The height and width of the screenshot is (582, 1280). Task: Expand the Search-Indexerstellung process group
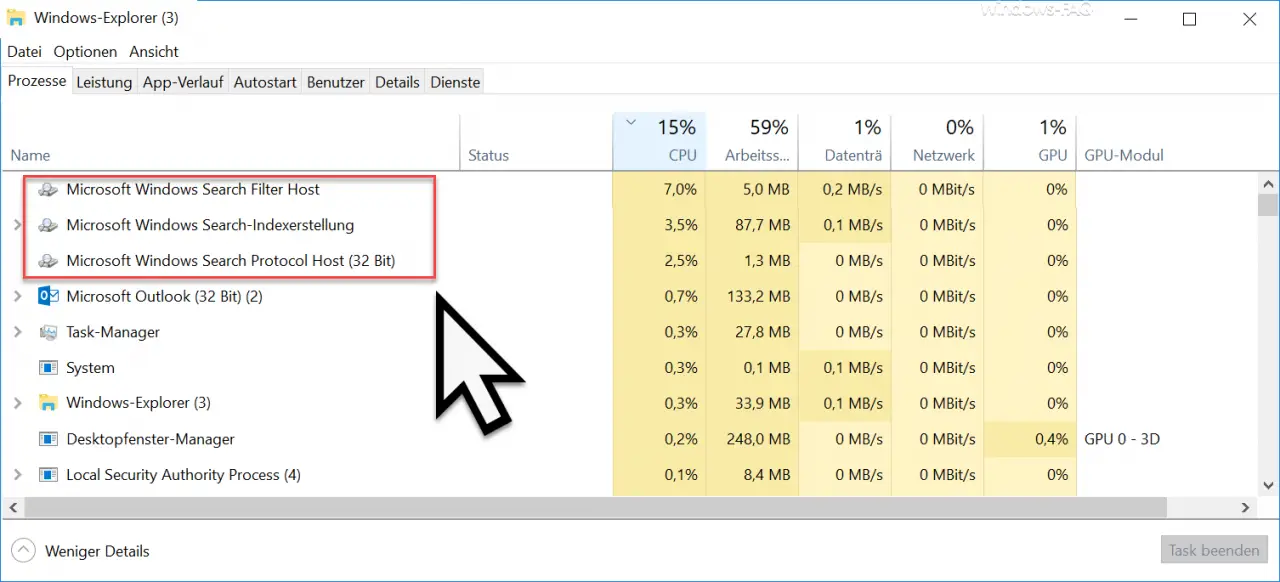tap(17, 225)
